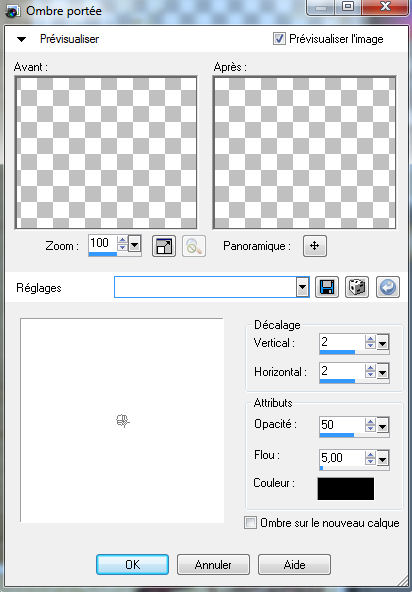
Task: Decrease the Flou value spinner
Action: pos(370,462)
